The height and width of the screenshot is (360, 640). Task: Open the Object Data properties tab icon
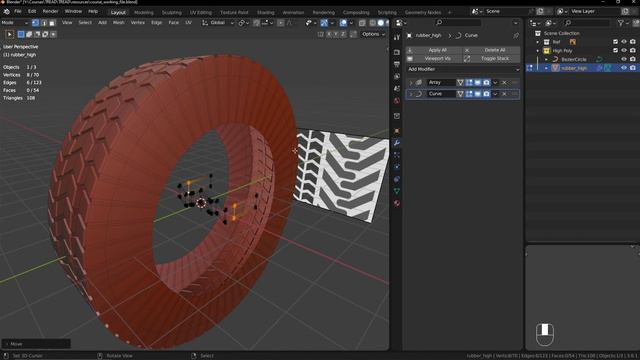coord(397,191)
